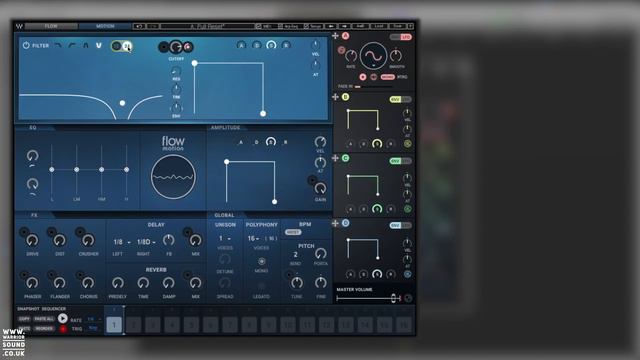Click the flow motion oscillator circle
The height and width of the screenshot is (360, 640).
click(x=173, y=177)
